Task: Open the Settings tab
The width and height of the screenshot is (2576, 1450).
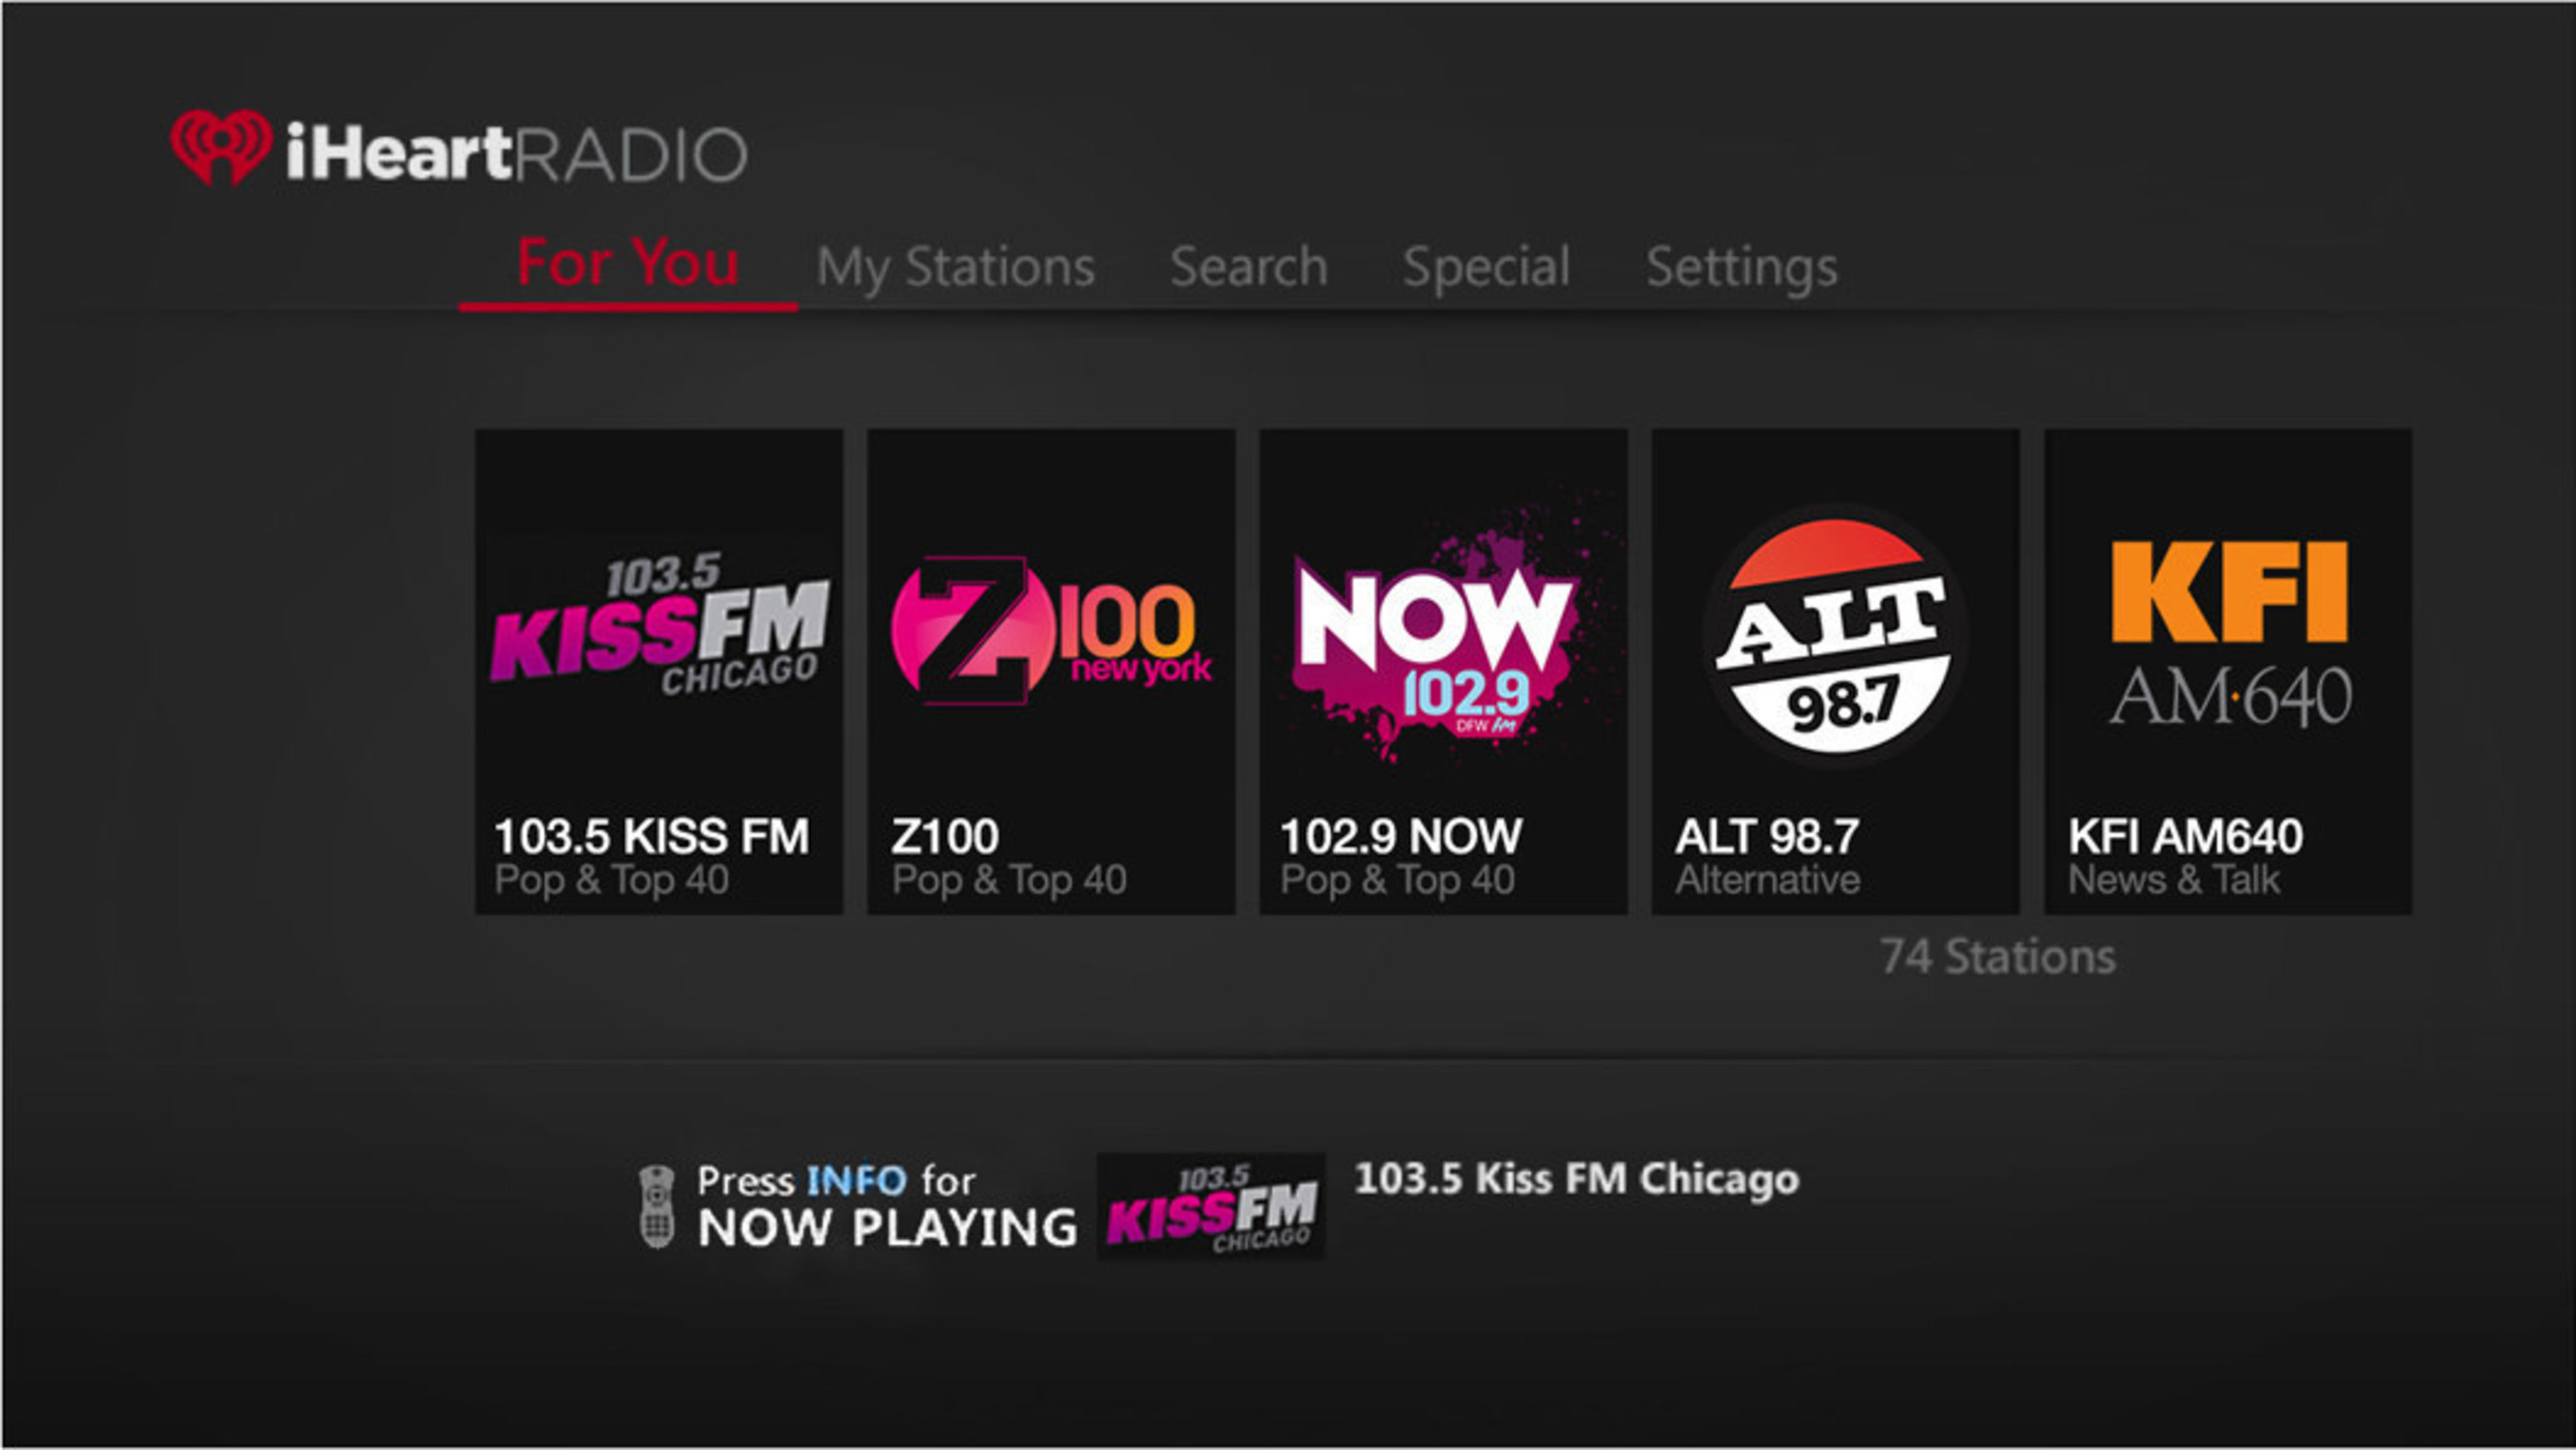Action: point(1741,267)
